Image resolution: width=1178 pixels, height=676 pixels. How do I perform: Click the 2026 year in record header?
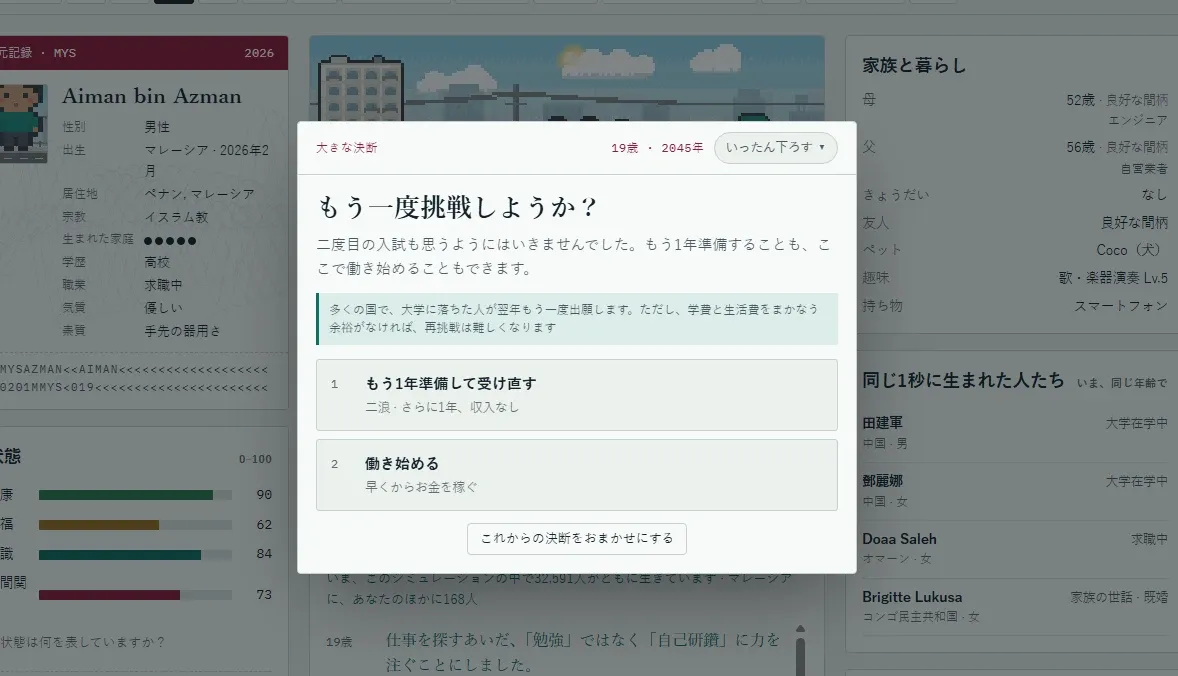tap(259, 53)
